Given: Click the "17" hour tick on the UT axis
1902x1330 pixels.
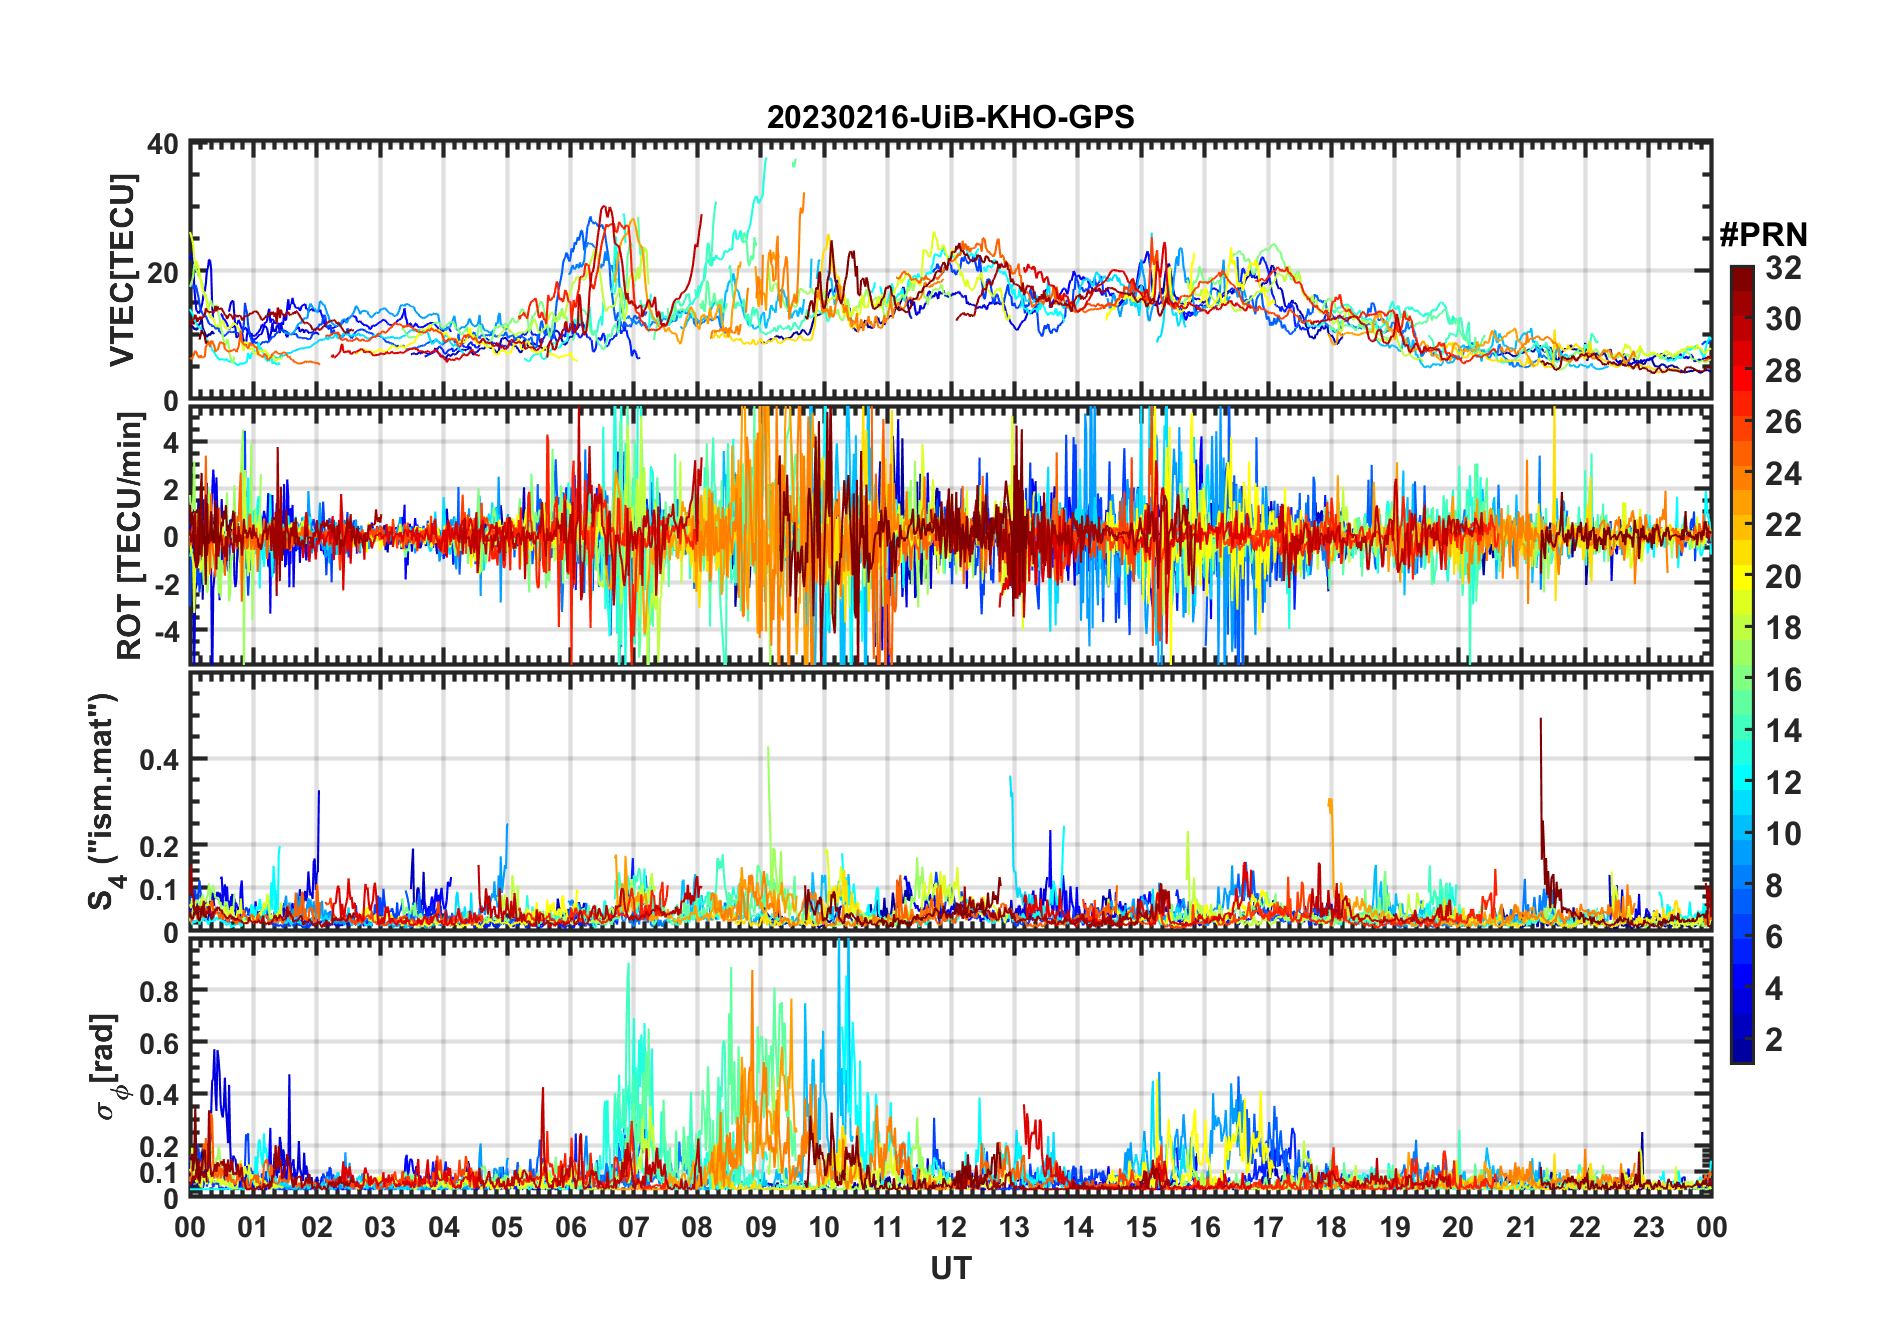Looking at the screenshot, I should coord(1268,1228).
